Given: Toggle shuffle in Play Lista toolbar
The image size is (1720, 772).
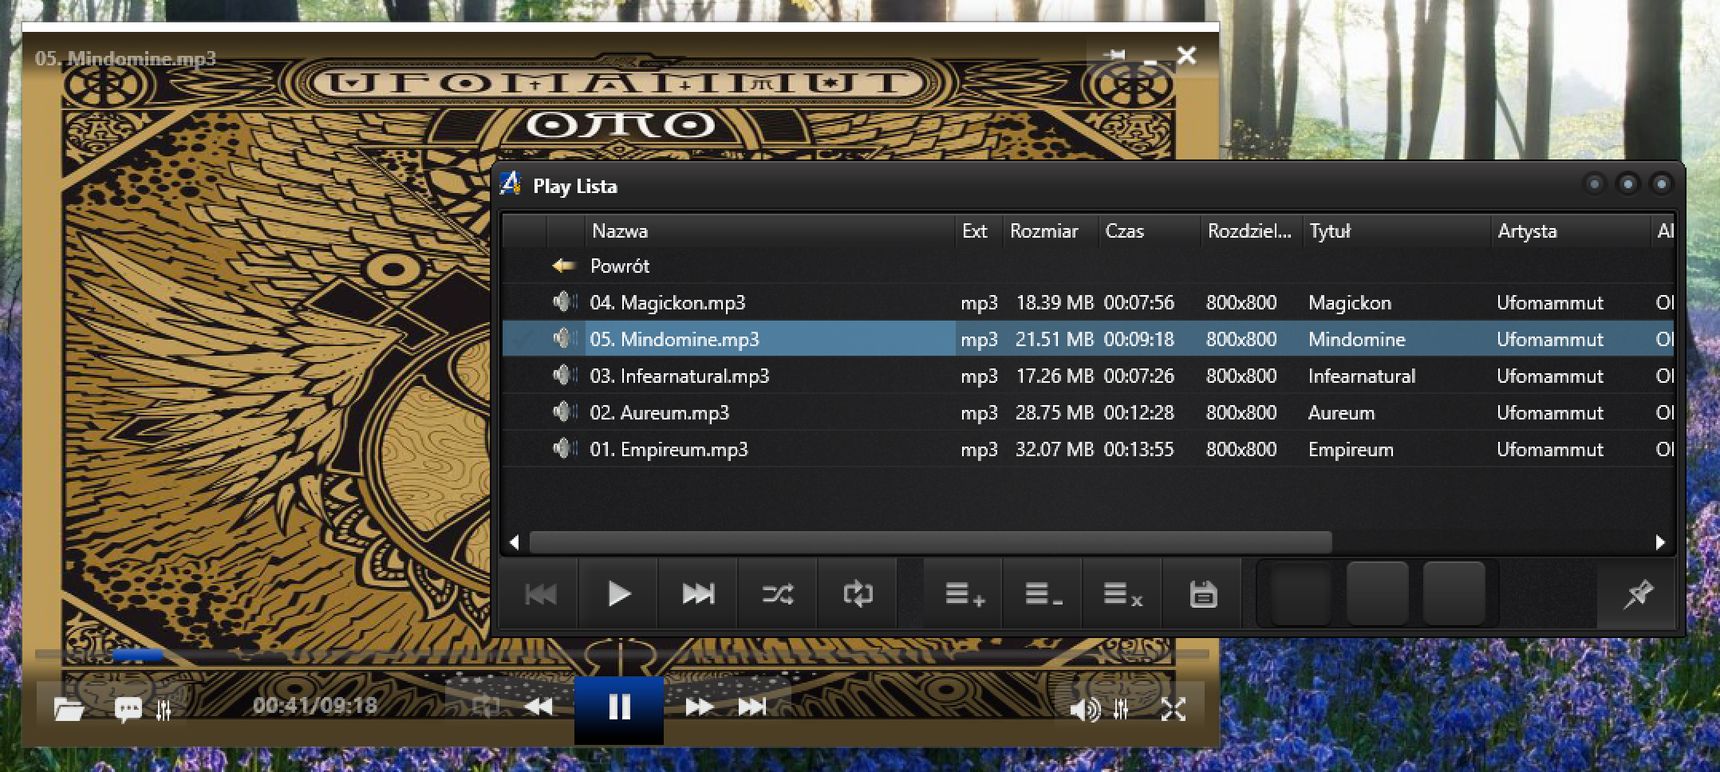Looking at the screenshot, I should pyautogui.click(x=778, y=594).
